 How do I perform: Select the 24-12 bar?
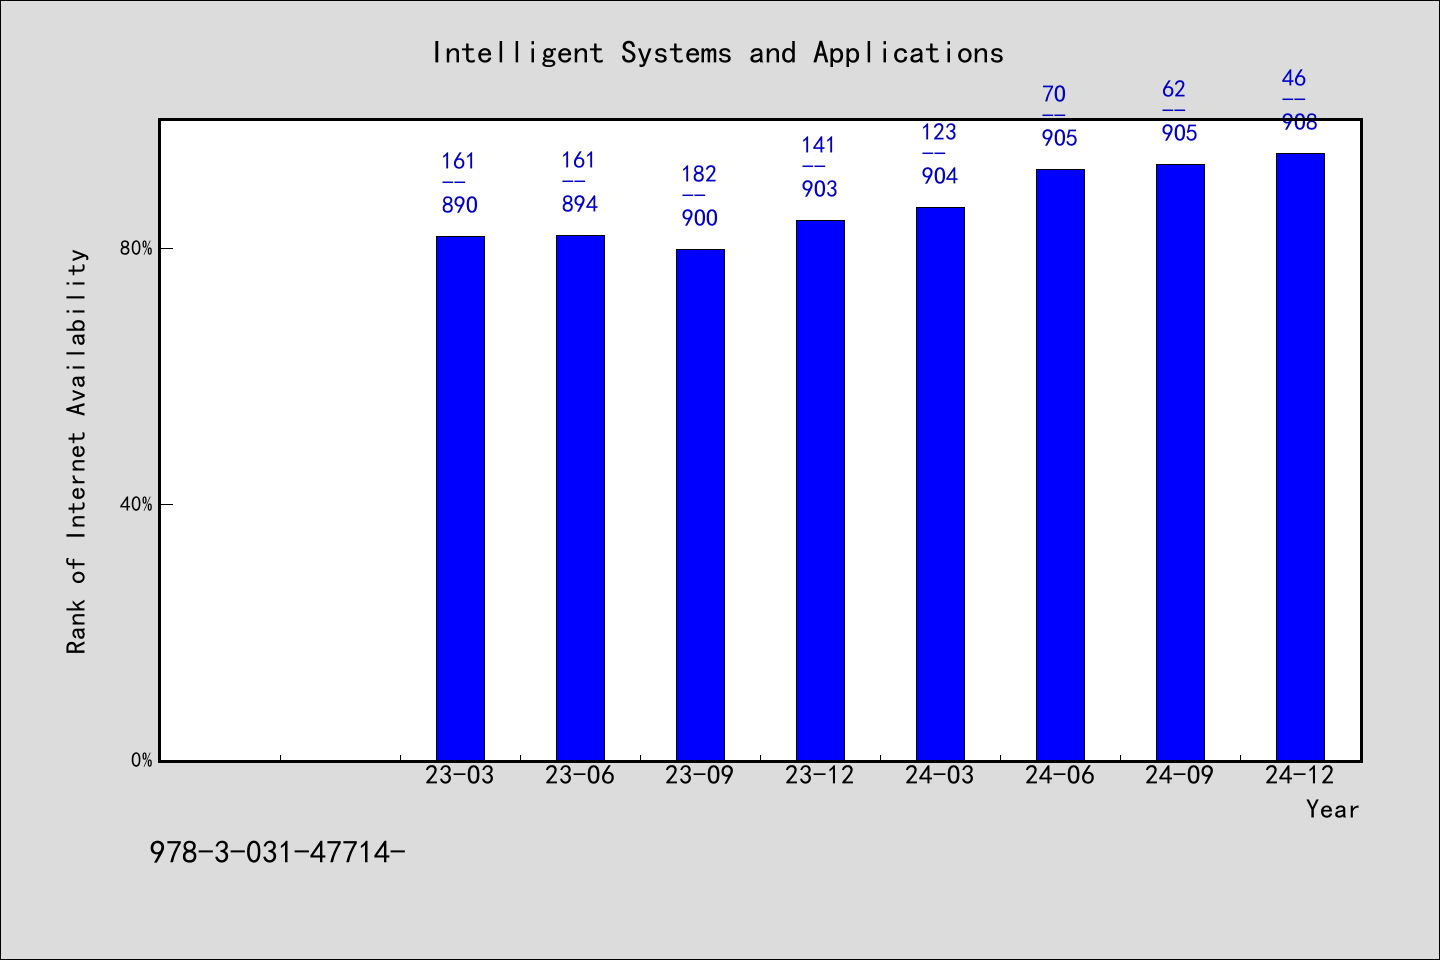(1300, 457)
